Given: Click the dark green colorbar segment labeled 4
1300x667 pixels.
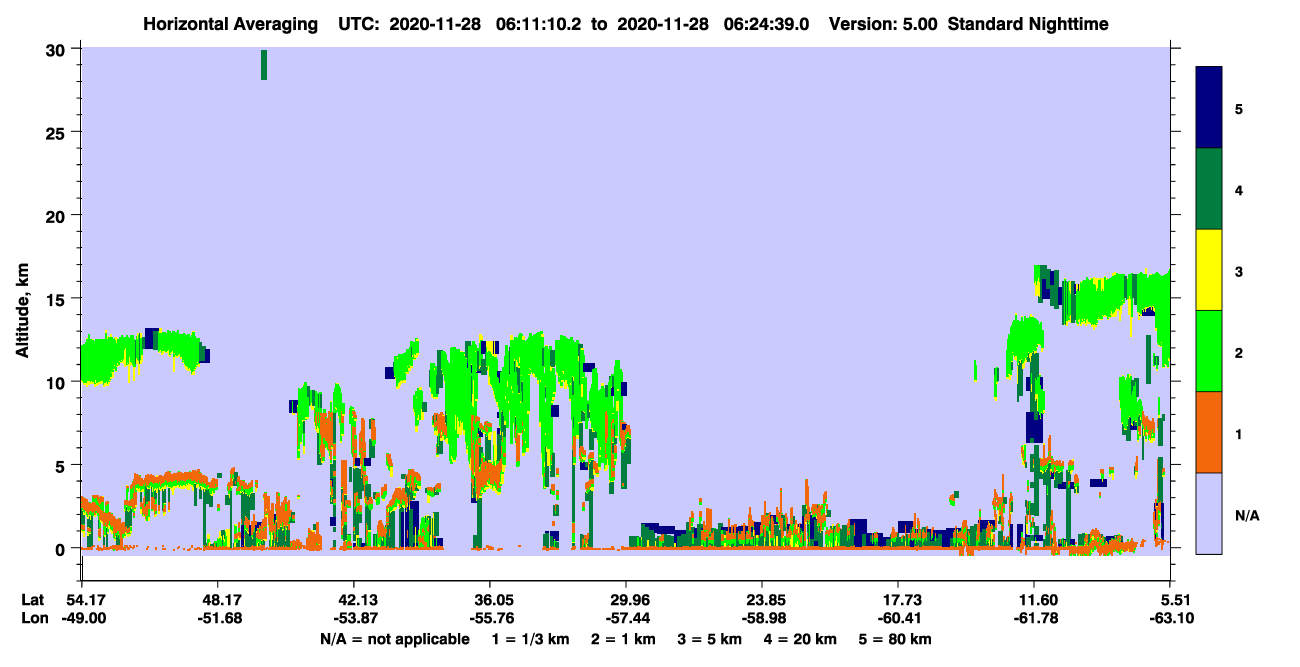Looking at the screenshot, I should (1209, 189).
